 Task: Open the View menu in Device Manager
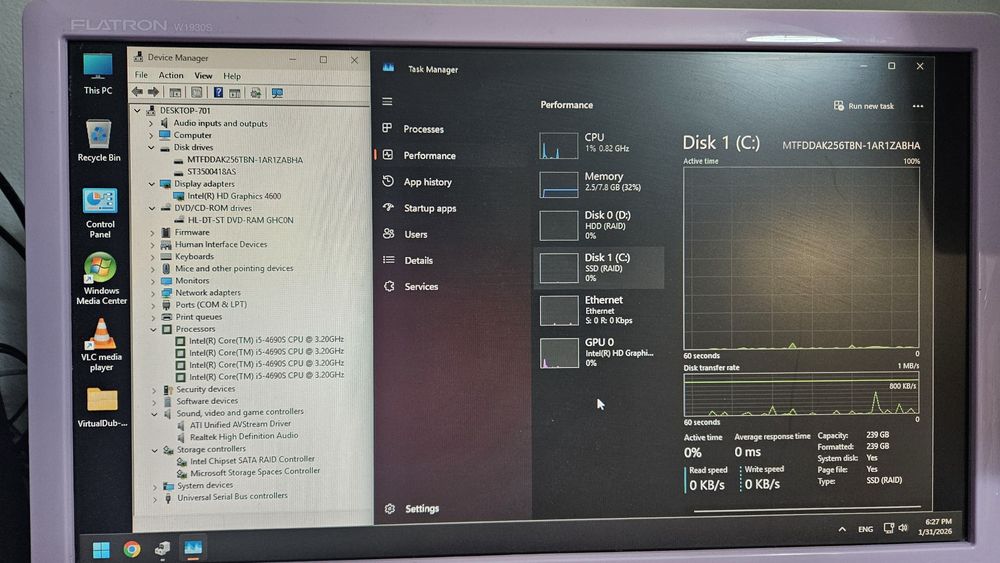pyautogui.click(x=203, y=75)
